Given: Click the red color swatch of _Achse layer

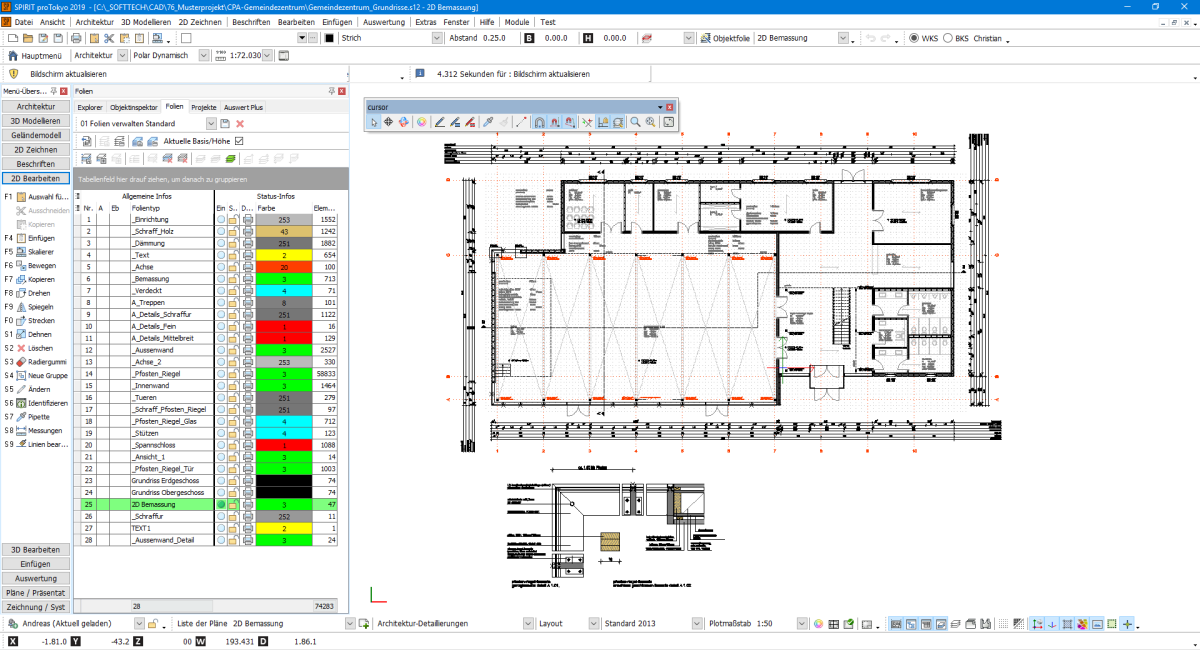Looking at the screenshot, I should point(284,267).
